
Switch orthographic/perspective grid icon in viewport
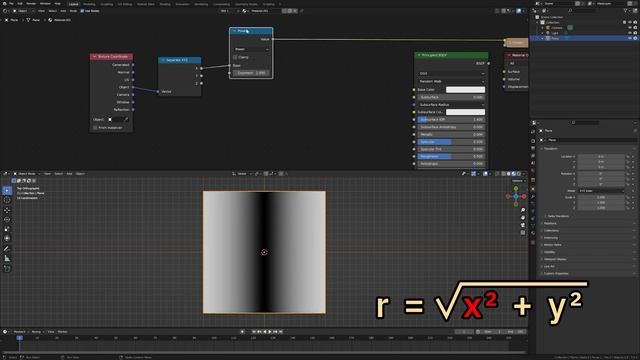pyautogui.click(x=523, y=233)
